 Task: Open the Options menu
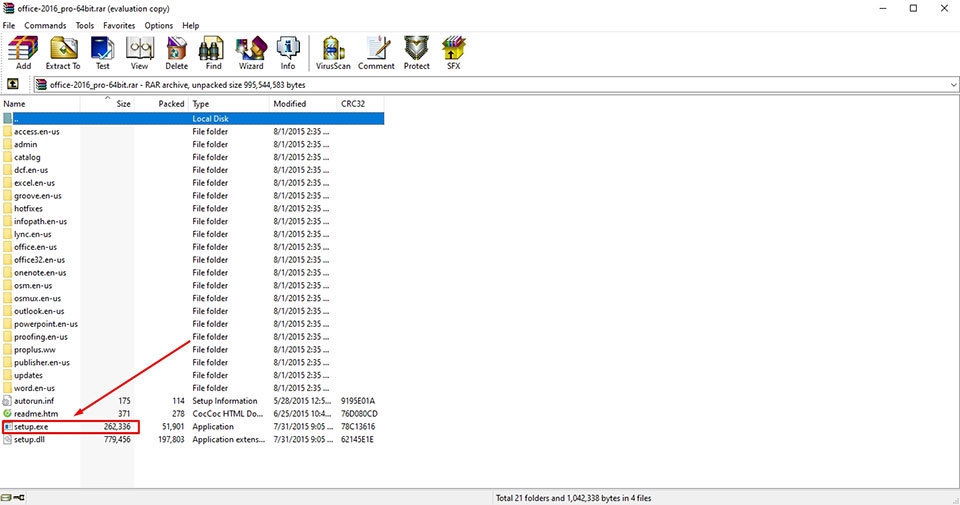(x=159, y=26)
